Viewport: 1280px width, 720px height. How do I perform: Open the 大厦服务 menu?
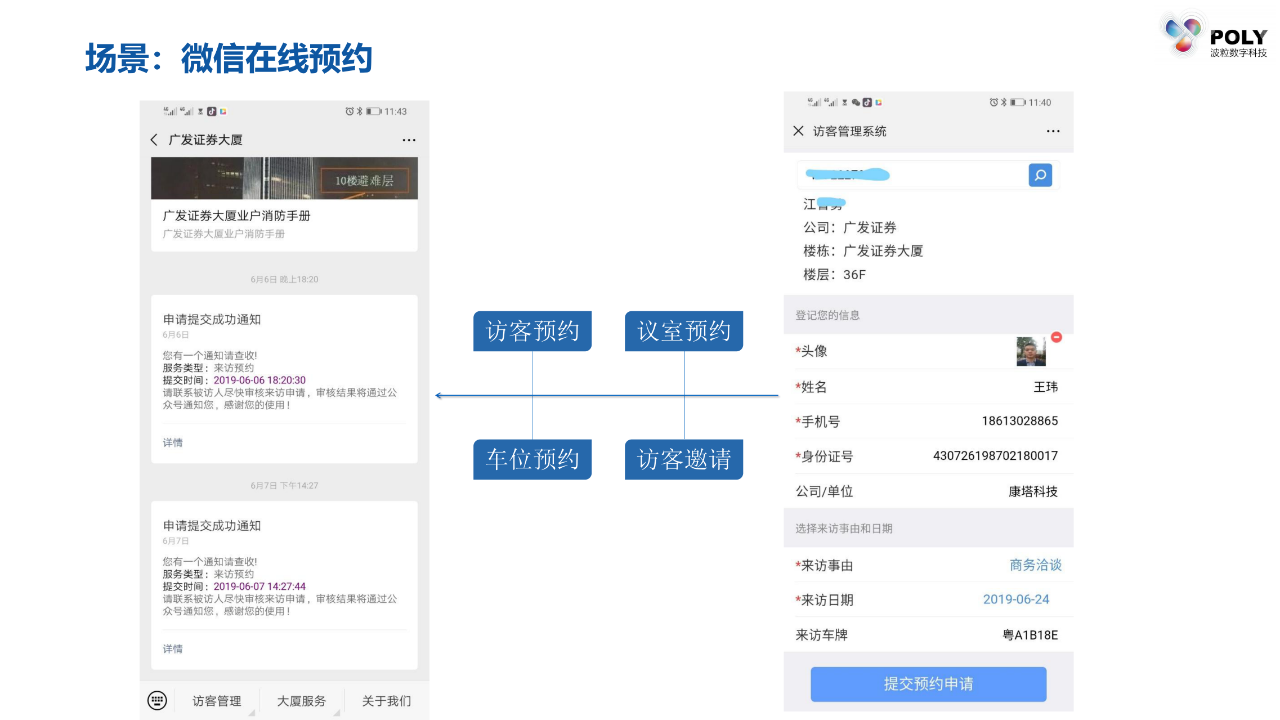coord(302,701)
